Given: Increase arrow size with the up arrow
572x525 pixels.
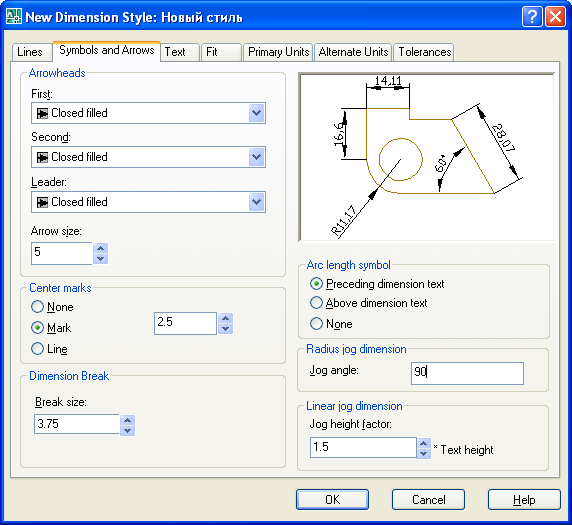Looking at the screenshot, I should click(x=100, y=248).
